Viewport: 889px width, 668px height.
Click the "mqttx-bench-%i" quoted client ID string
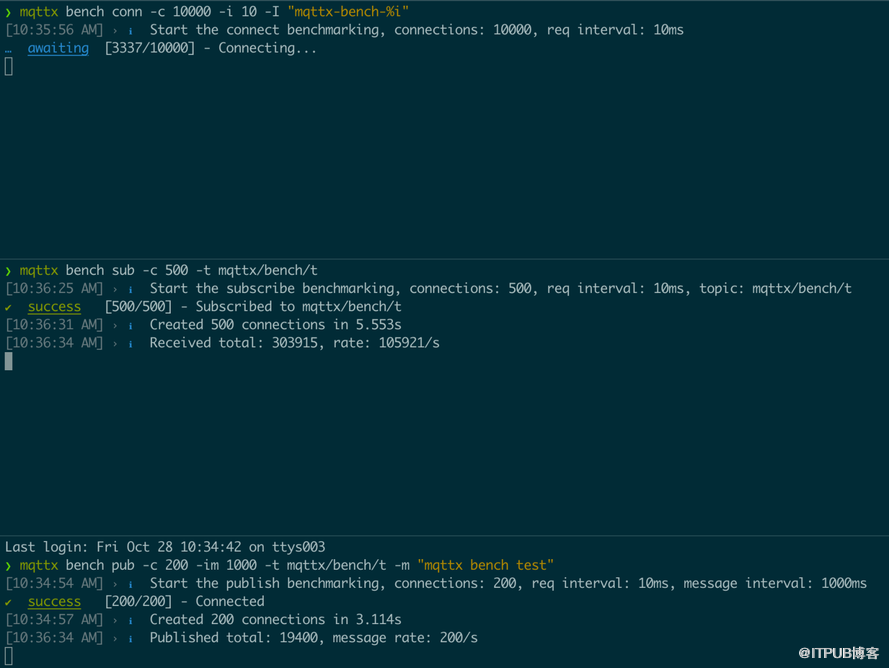348,12
